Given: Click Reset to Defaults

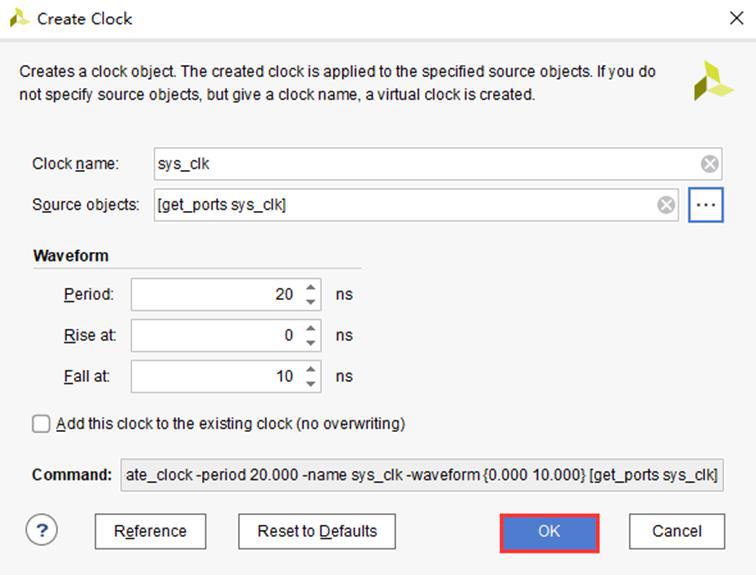Looking at the screenshot, I should pos(317,532).
